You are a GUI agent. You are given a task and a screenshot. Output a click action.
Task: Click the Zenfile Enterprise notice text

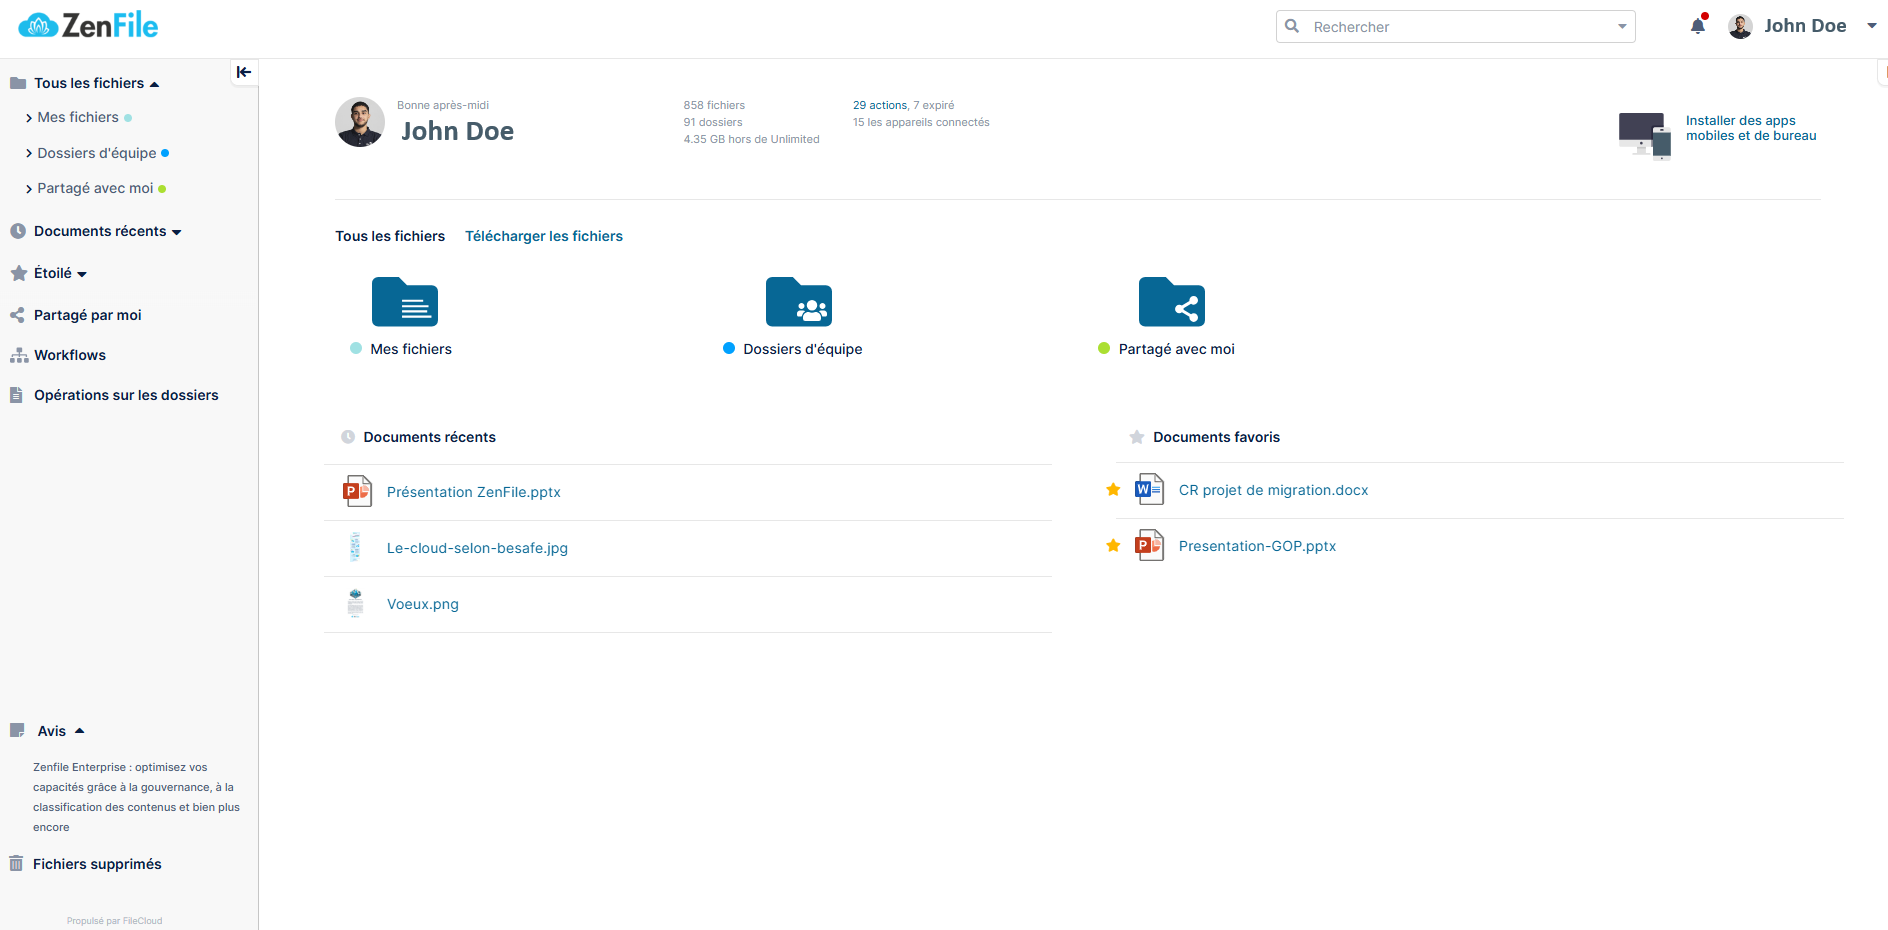(x=136, y=797)
